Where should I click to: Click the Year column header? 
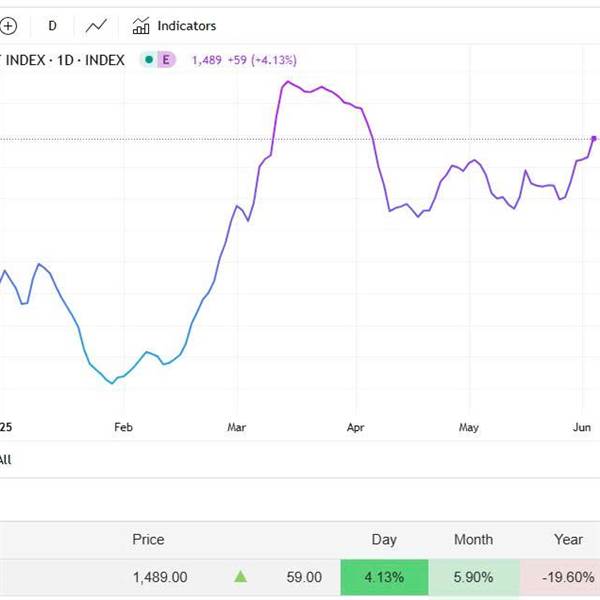[568, 539]
